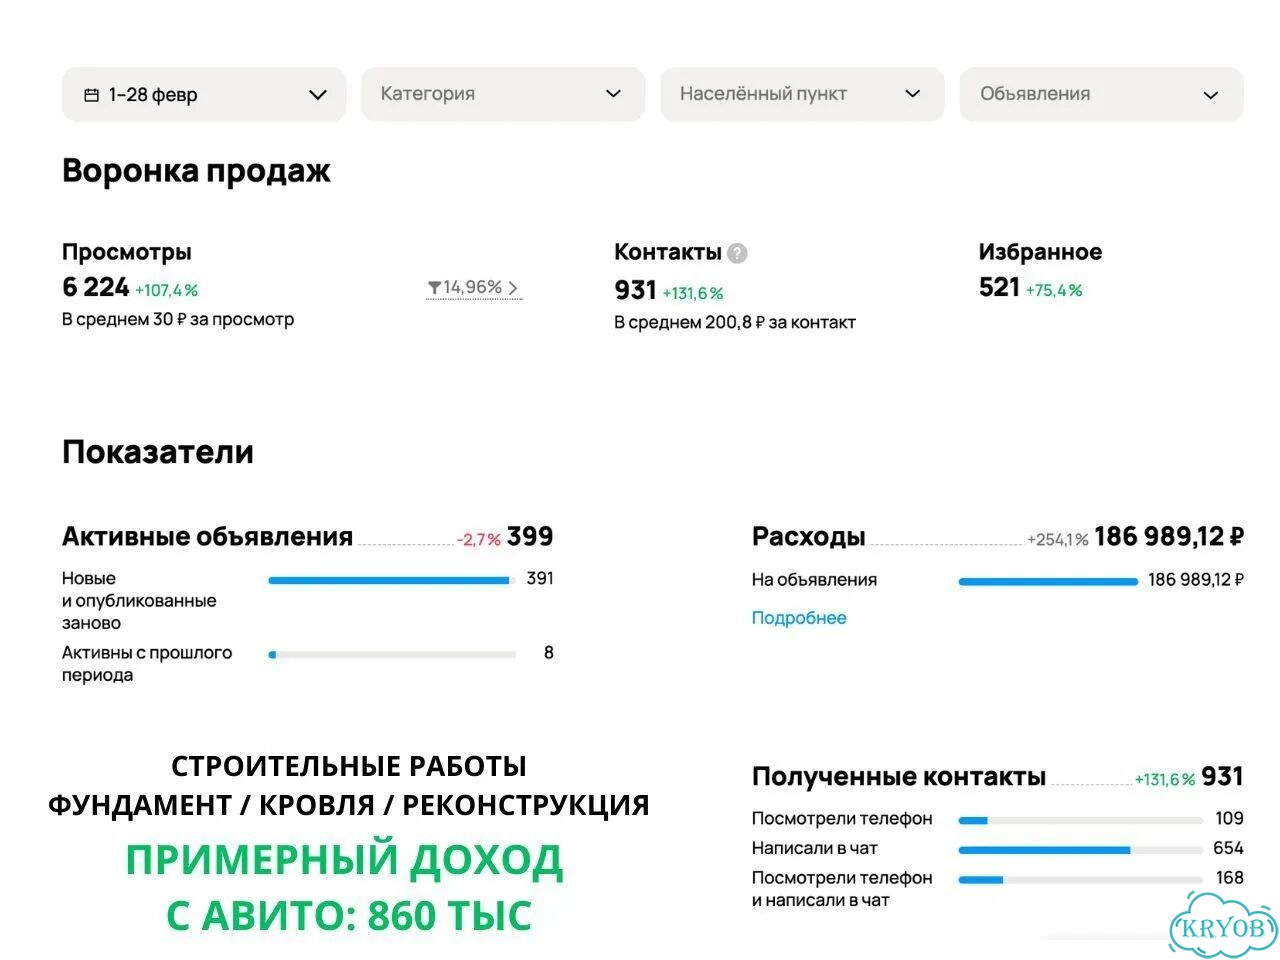Screen dimensions: 1280x960
Task: Click 'В среднем 200,8 ₽ за контакт' text
Action: [735, 323]
